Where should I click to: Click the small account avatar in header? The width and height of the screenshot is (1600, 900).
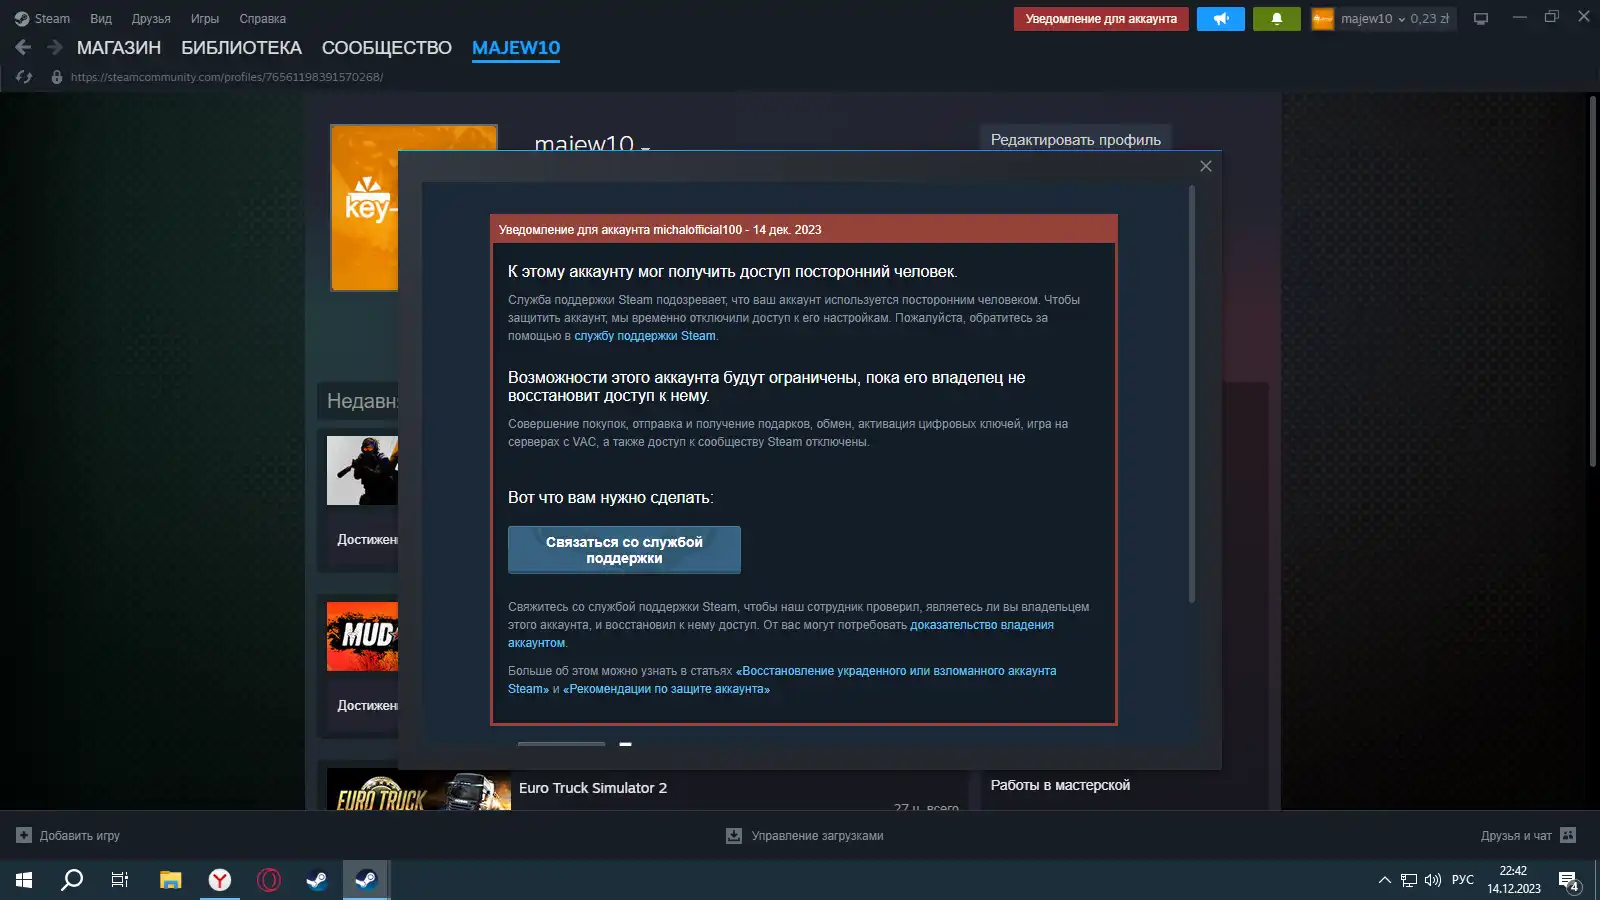pos(1323,19)
